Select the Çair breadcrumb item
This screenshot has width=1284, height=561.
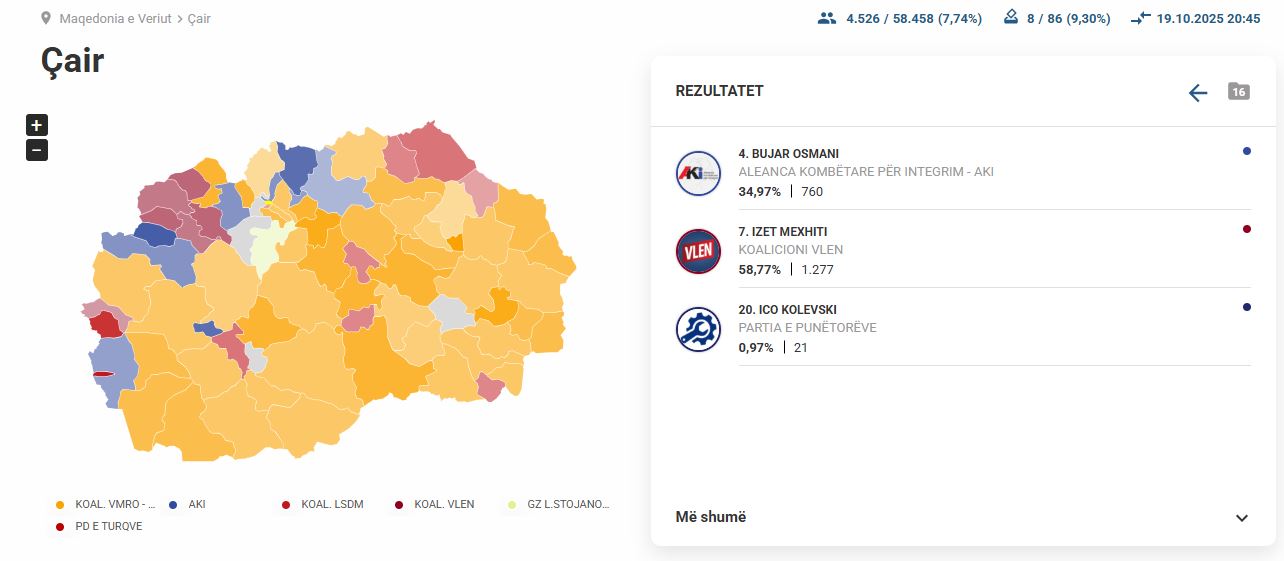pos(199,19)
